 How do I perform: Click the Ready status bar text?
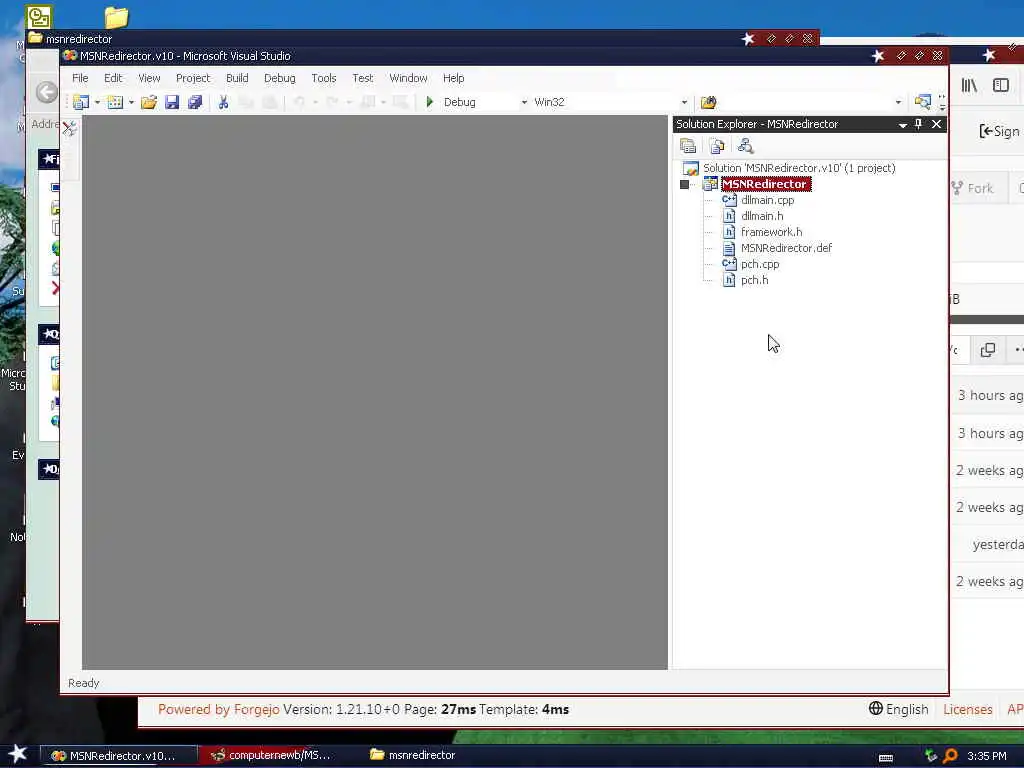[84, 683]
